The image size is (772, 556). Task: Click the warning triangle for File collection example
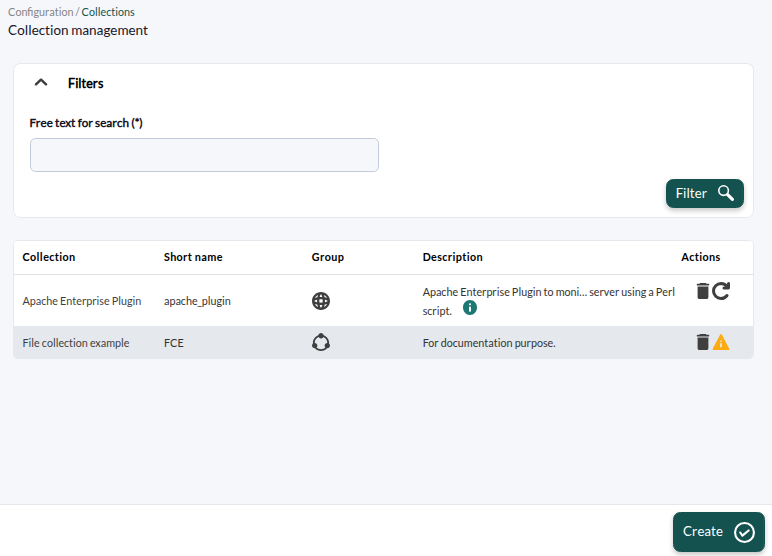click(x=721, y=342)
